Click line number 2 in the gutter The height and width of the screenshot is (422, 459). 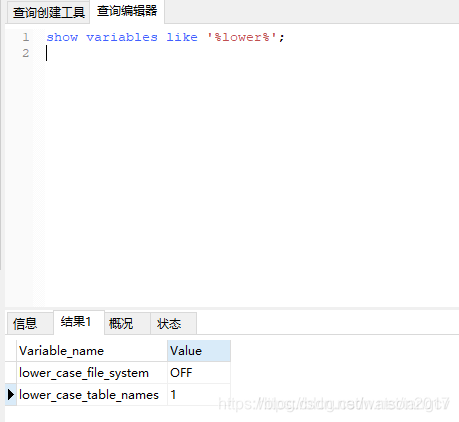(26, 53)
